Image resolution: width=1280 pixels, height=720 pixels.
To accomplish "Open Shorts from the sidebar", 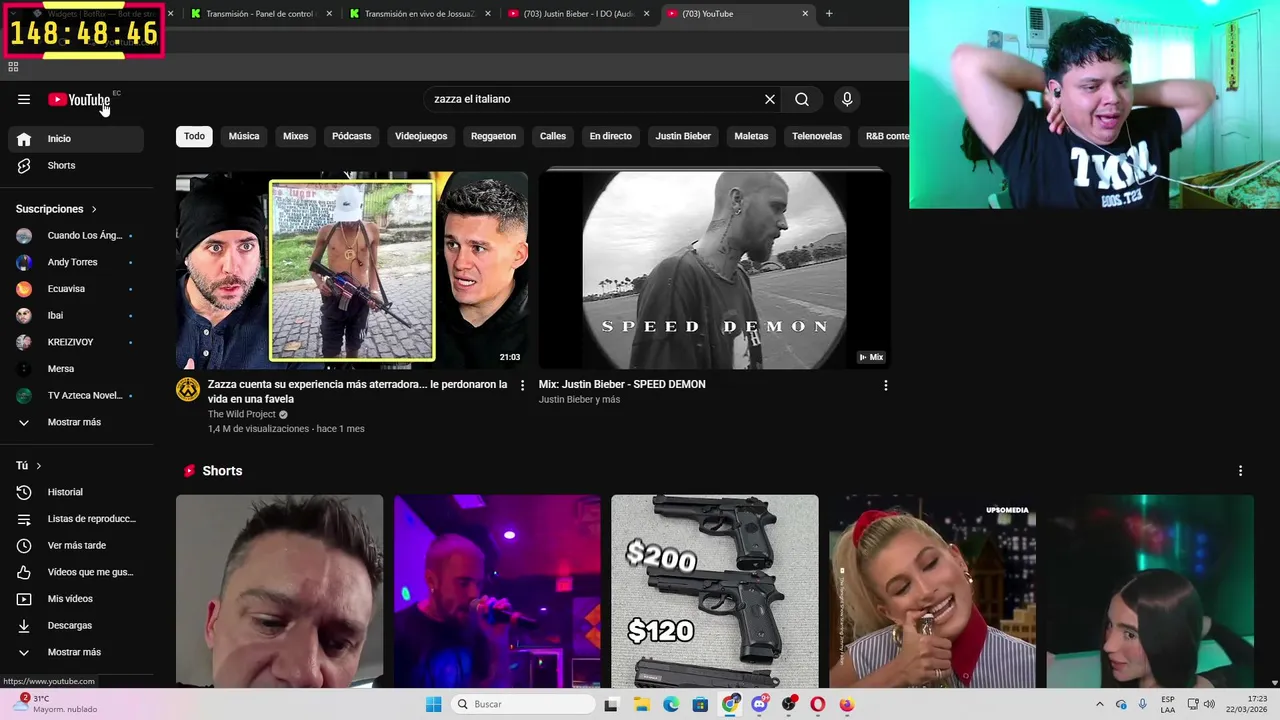I will [x=76, y=165].
